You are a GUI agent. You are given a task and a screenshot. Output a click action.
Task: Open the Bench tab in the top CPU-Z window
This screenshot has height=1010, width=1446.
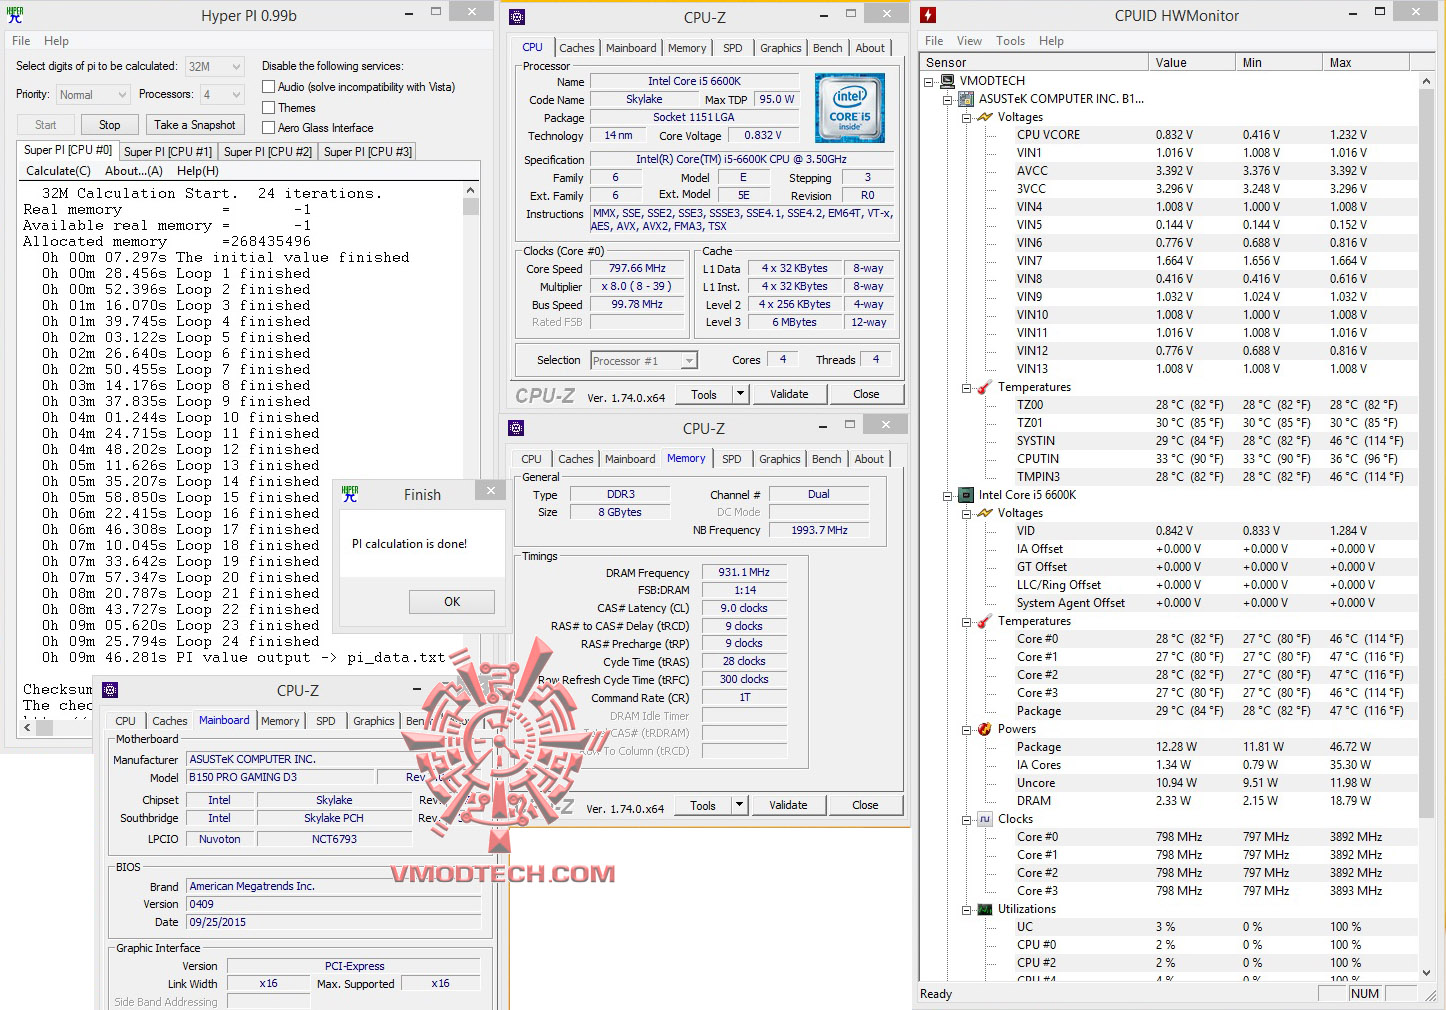pos(827,48)
